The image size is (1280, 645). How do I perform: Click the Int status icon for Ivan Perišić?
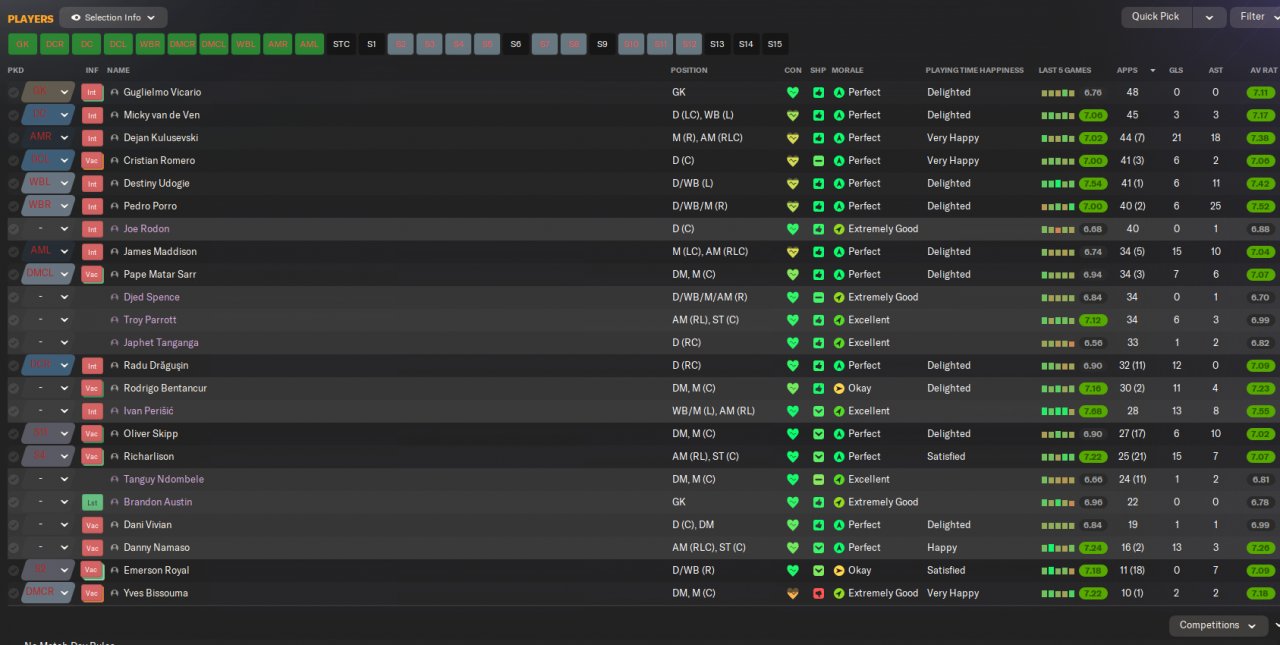pyautogui.click(x=92, y=411)
